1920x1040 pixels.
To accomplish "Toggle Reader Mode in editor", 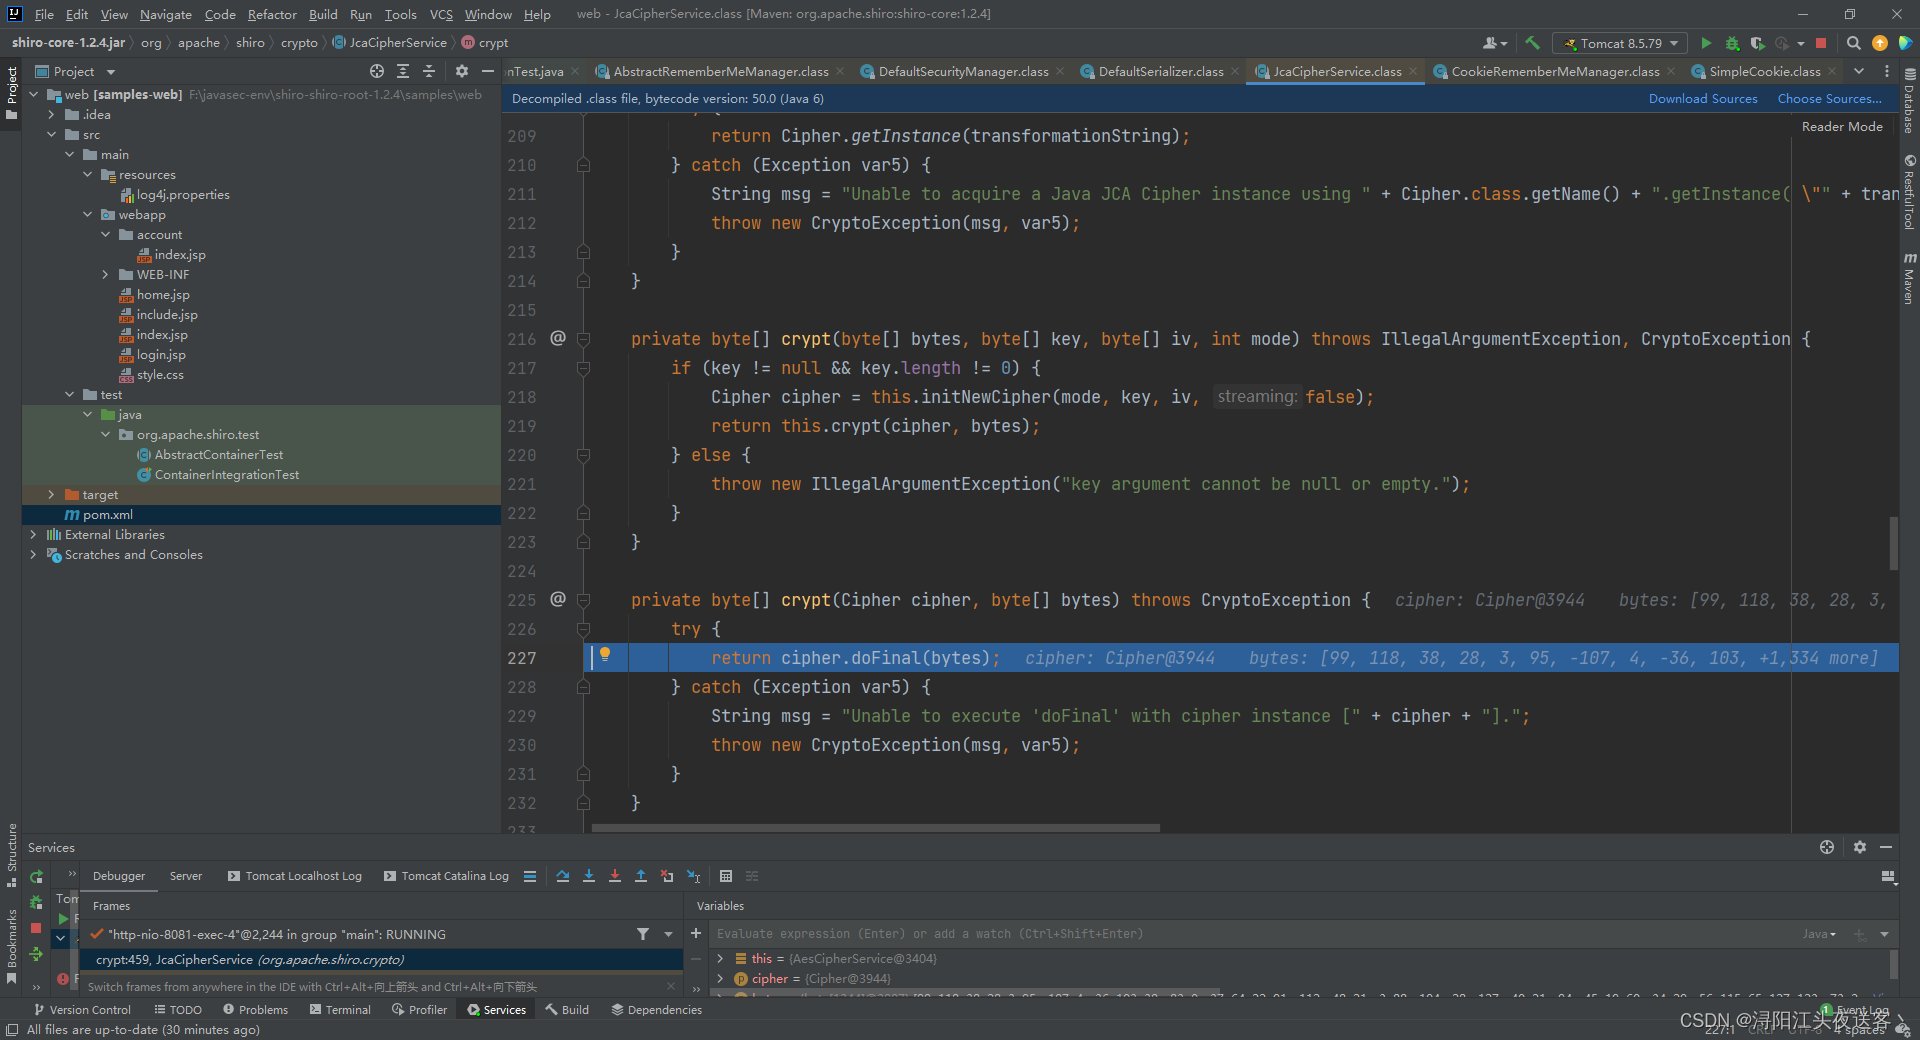I will pos(1842,127).
